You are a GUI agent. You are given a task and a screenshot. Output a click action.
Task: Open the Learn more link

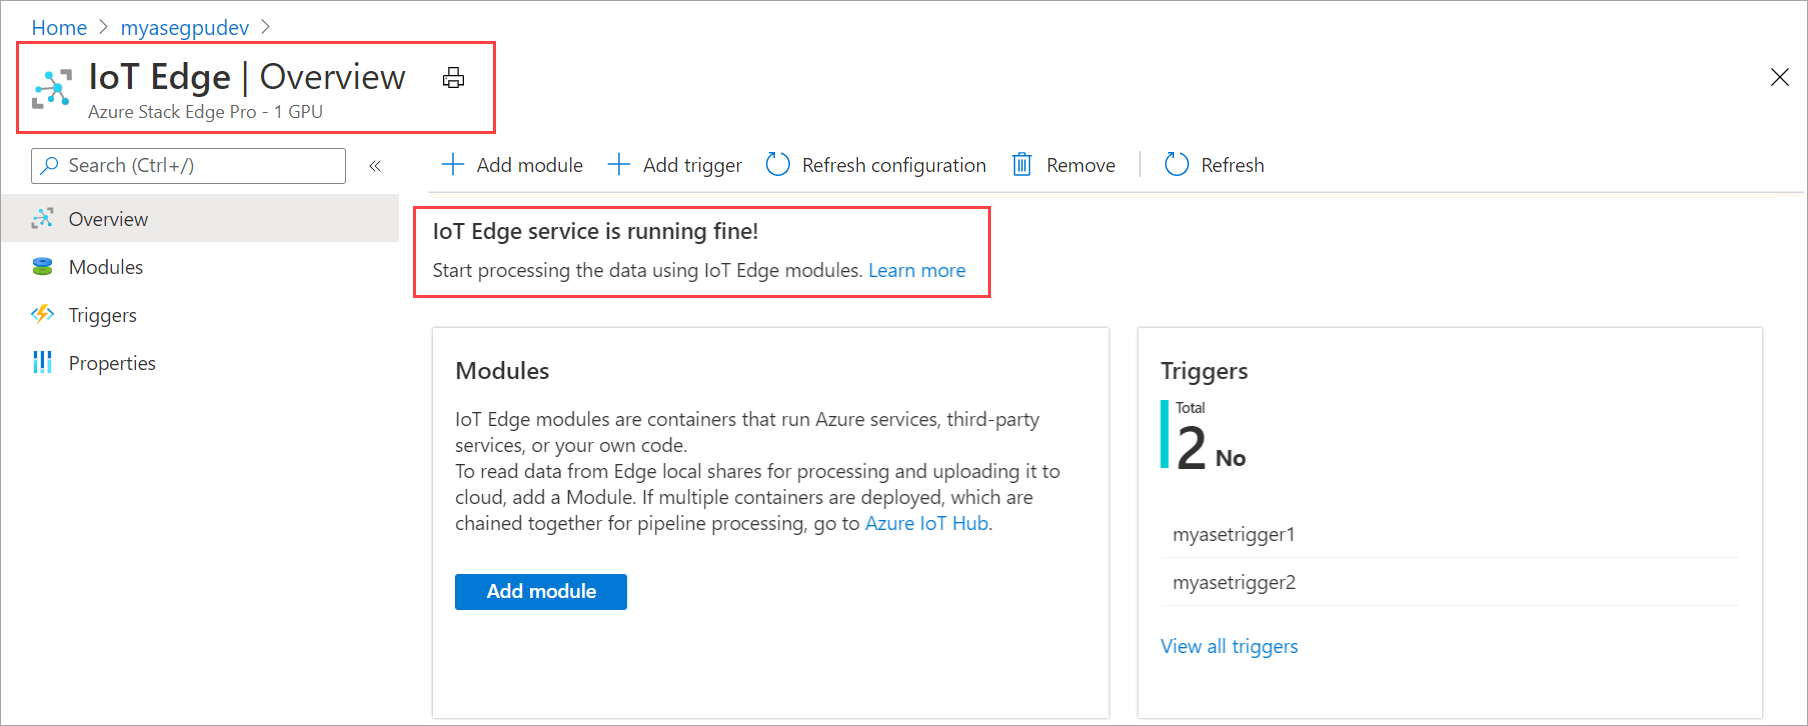point(917,270)
